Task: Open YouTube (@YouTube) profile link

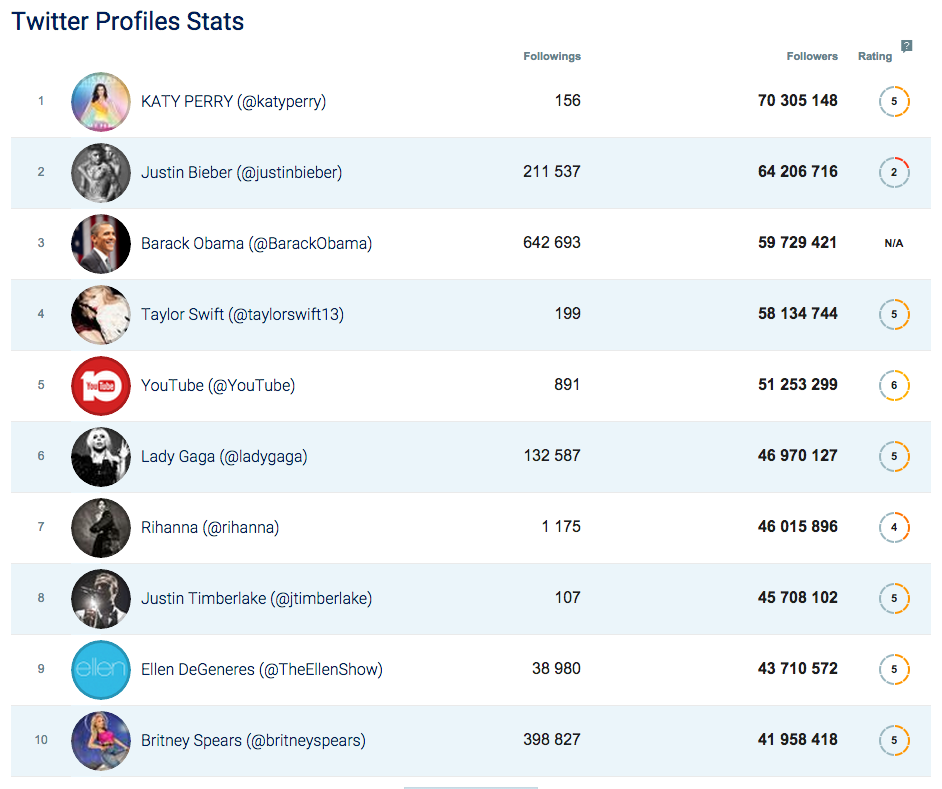Action: tap(218, 385)
